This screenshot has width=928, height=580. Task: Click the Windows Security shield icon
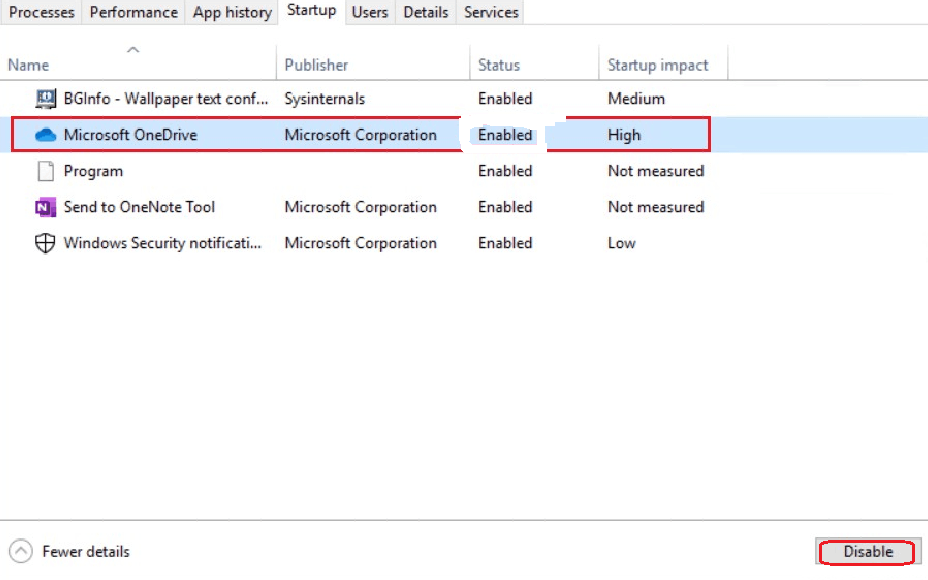46,243
